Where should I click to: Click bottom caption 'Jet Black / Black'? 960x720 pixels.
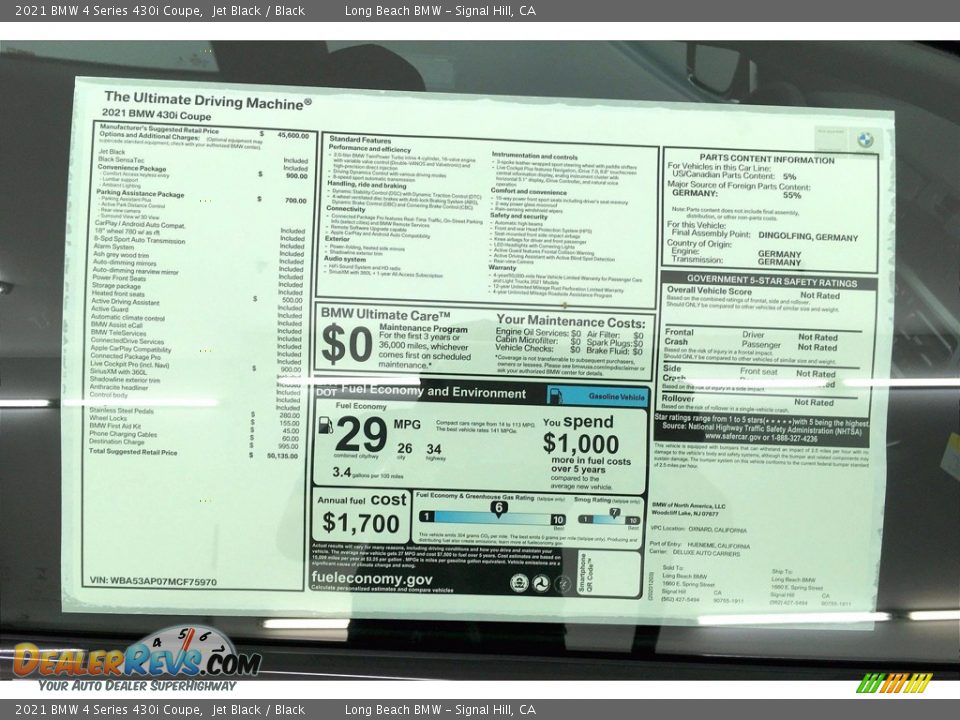point(258,710)
